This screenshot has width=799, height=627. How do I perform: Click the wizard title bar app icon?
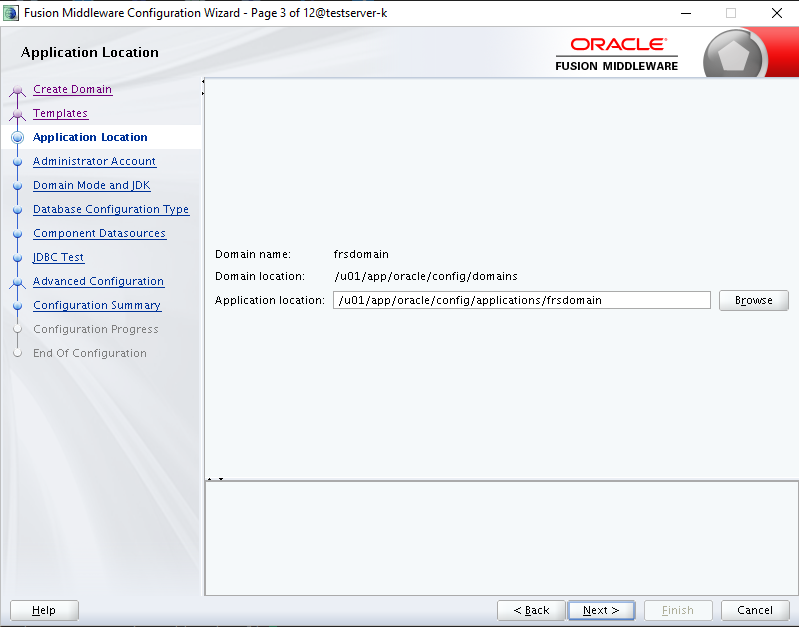(11, 13)
